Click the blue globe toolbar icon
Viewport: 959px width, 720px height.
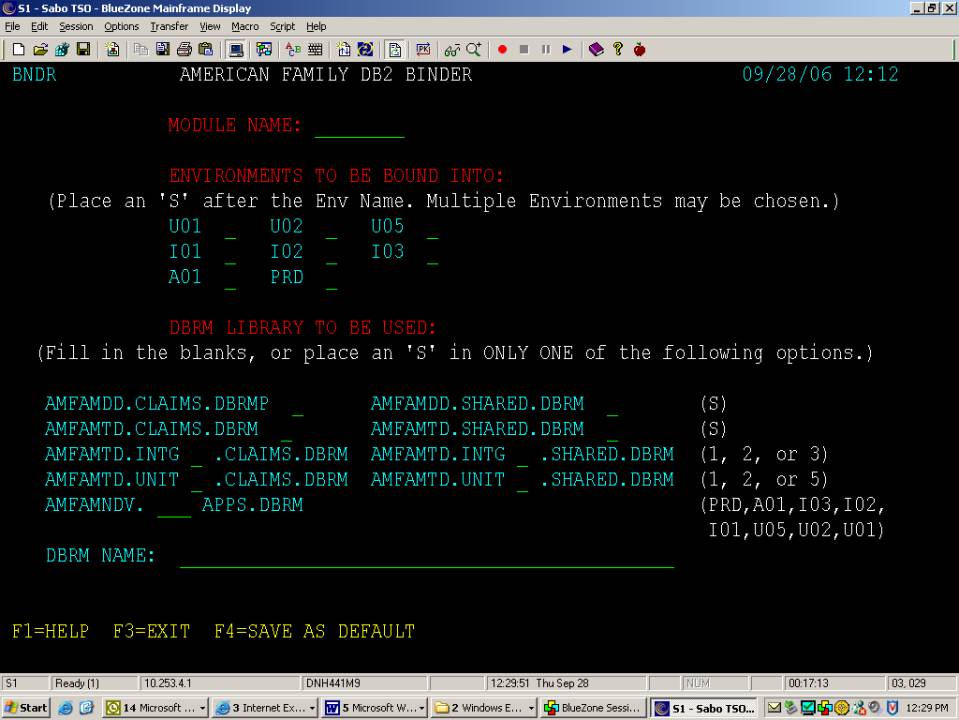tap(365, 50)
